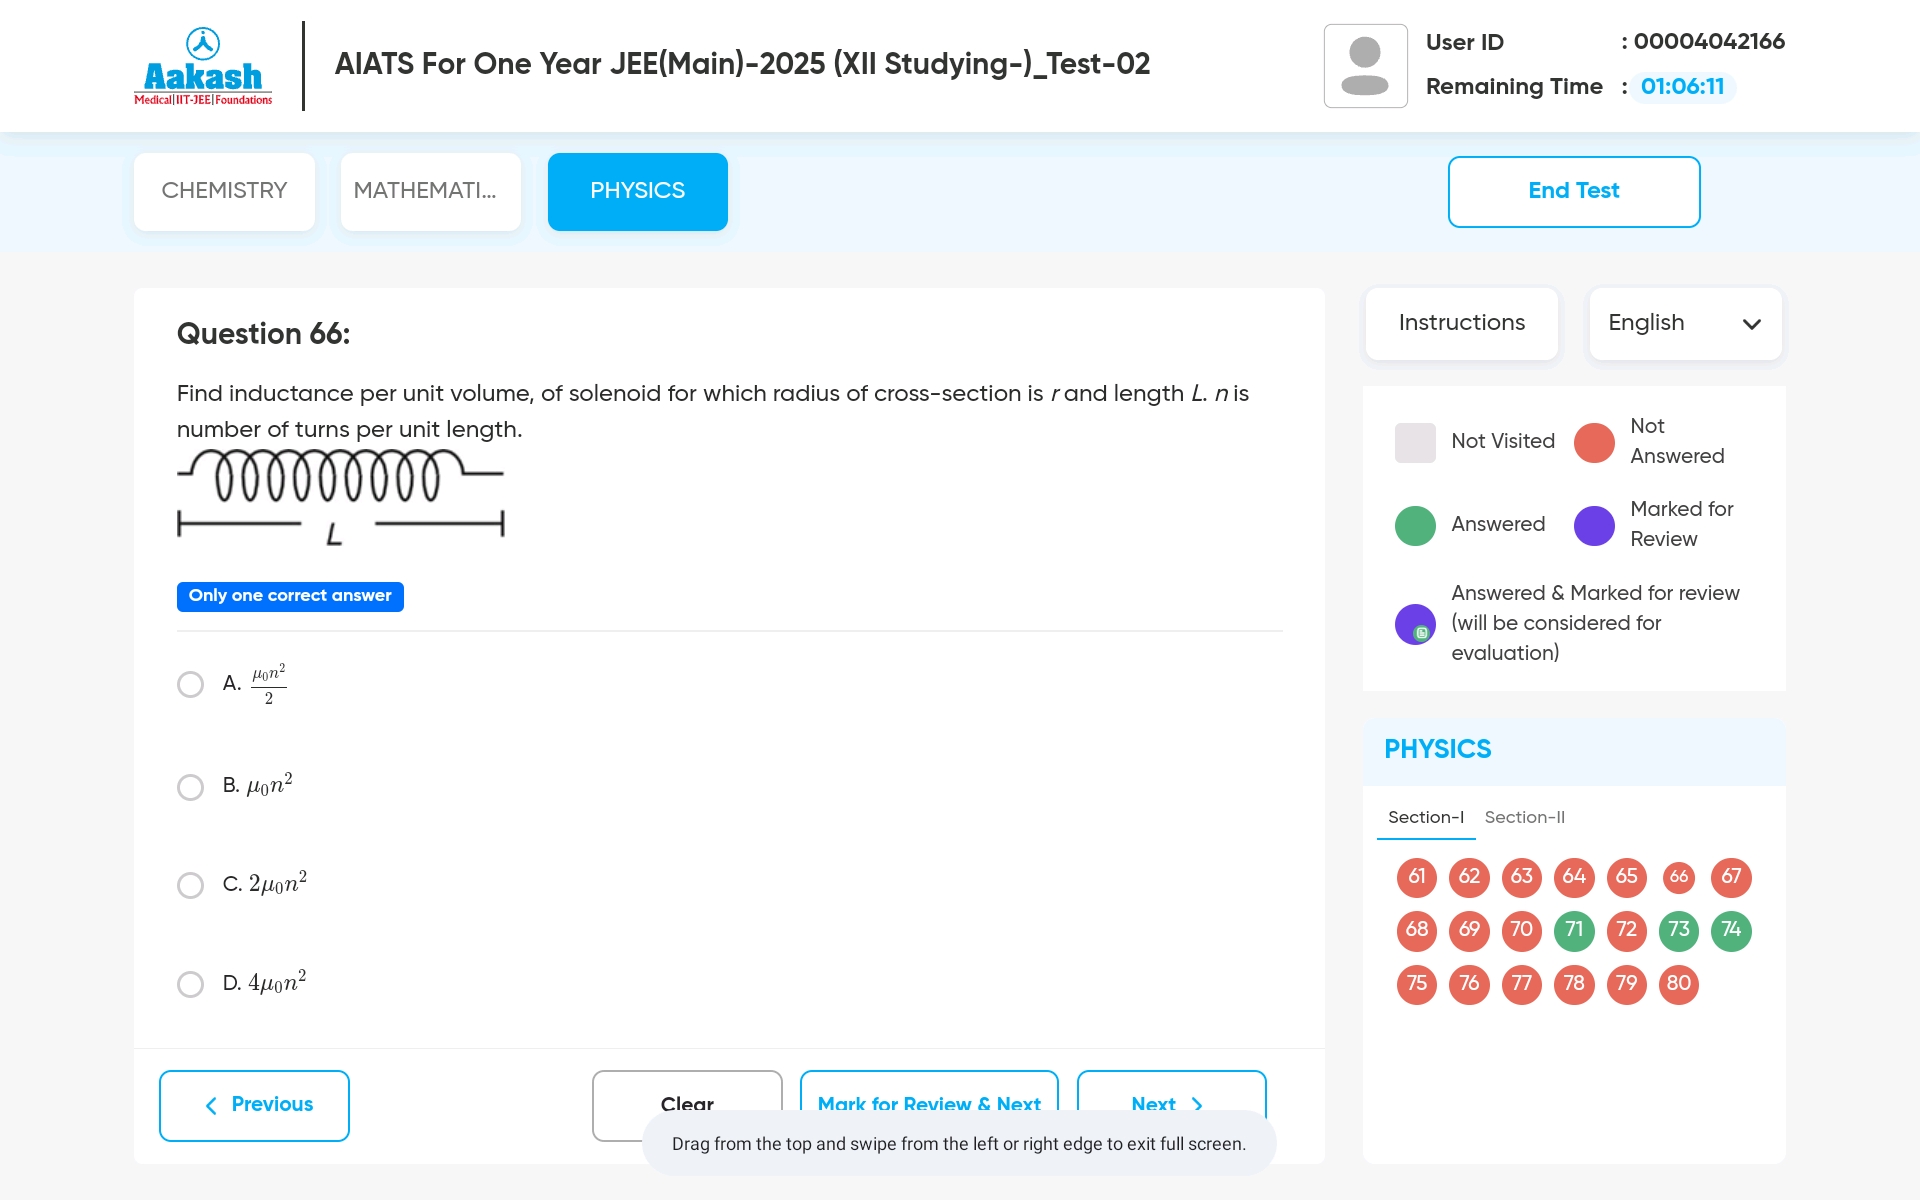Click the 'Only one correct answer' badge
The width and height of the screenshot is (1920, 1200).
[290, 596]
